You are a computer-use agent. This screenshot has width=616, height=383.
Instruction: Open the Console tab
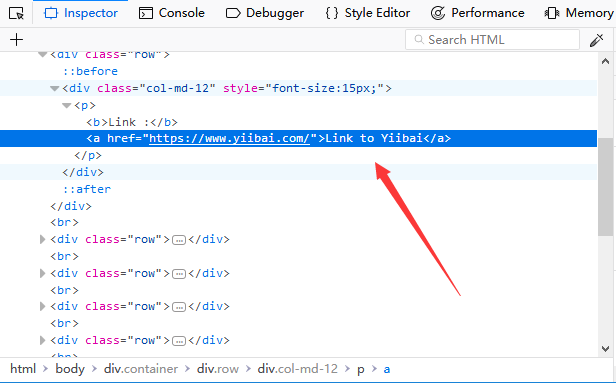172,13
